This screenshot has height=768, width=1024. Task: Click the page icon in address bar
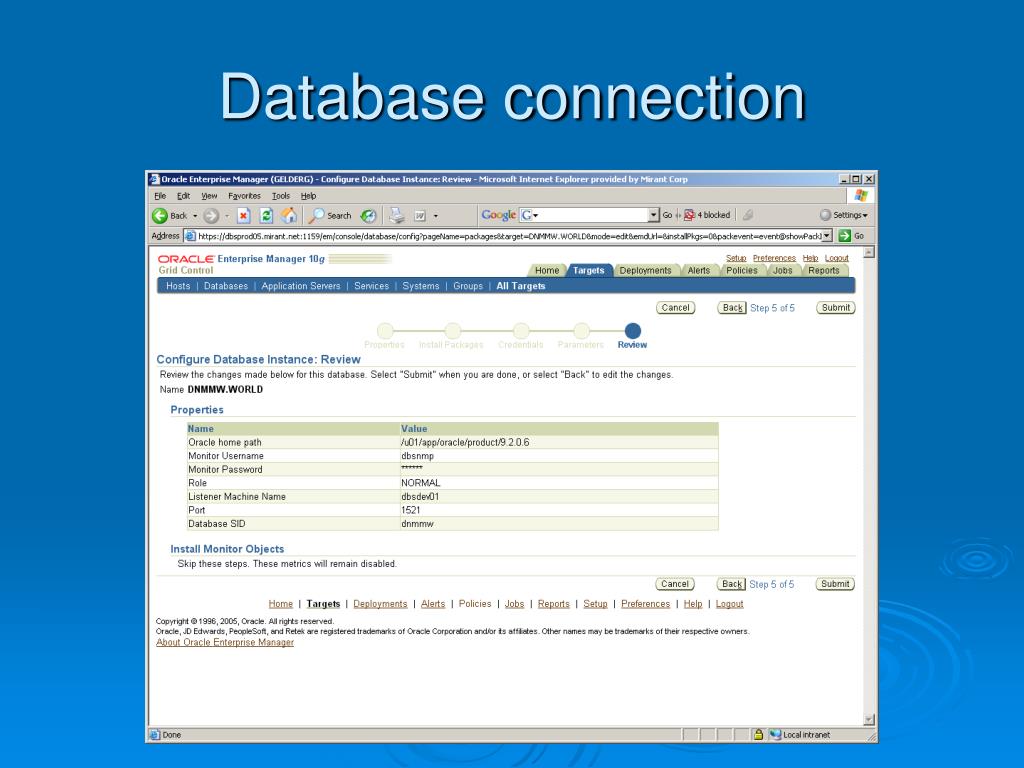[x=190, y=236]
